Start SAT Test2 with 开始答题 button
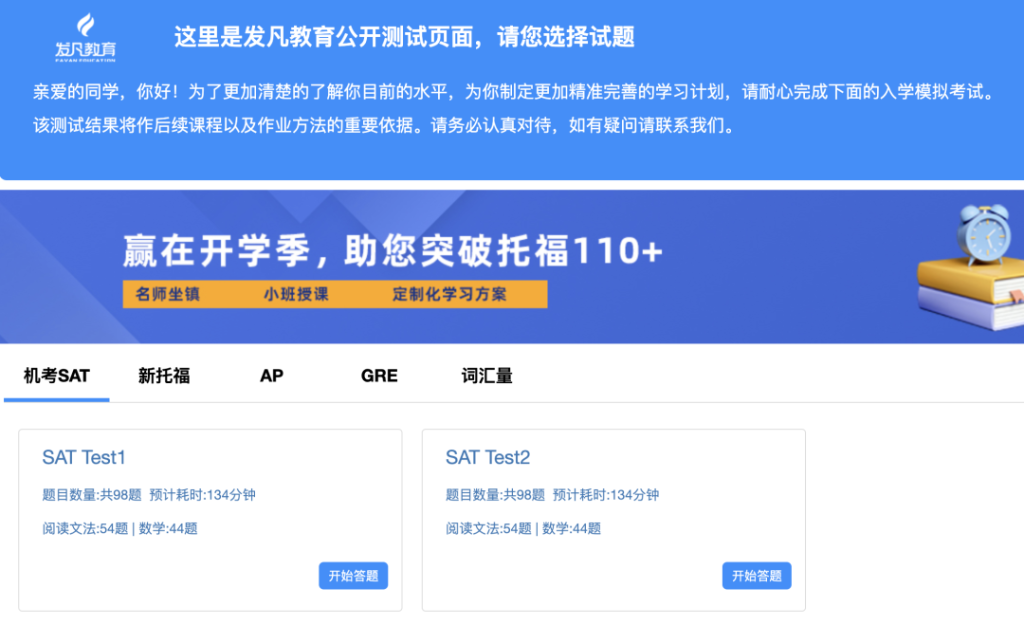 [x=757, y=576]
